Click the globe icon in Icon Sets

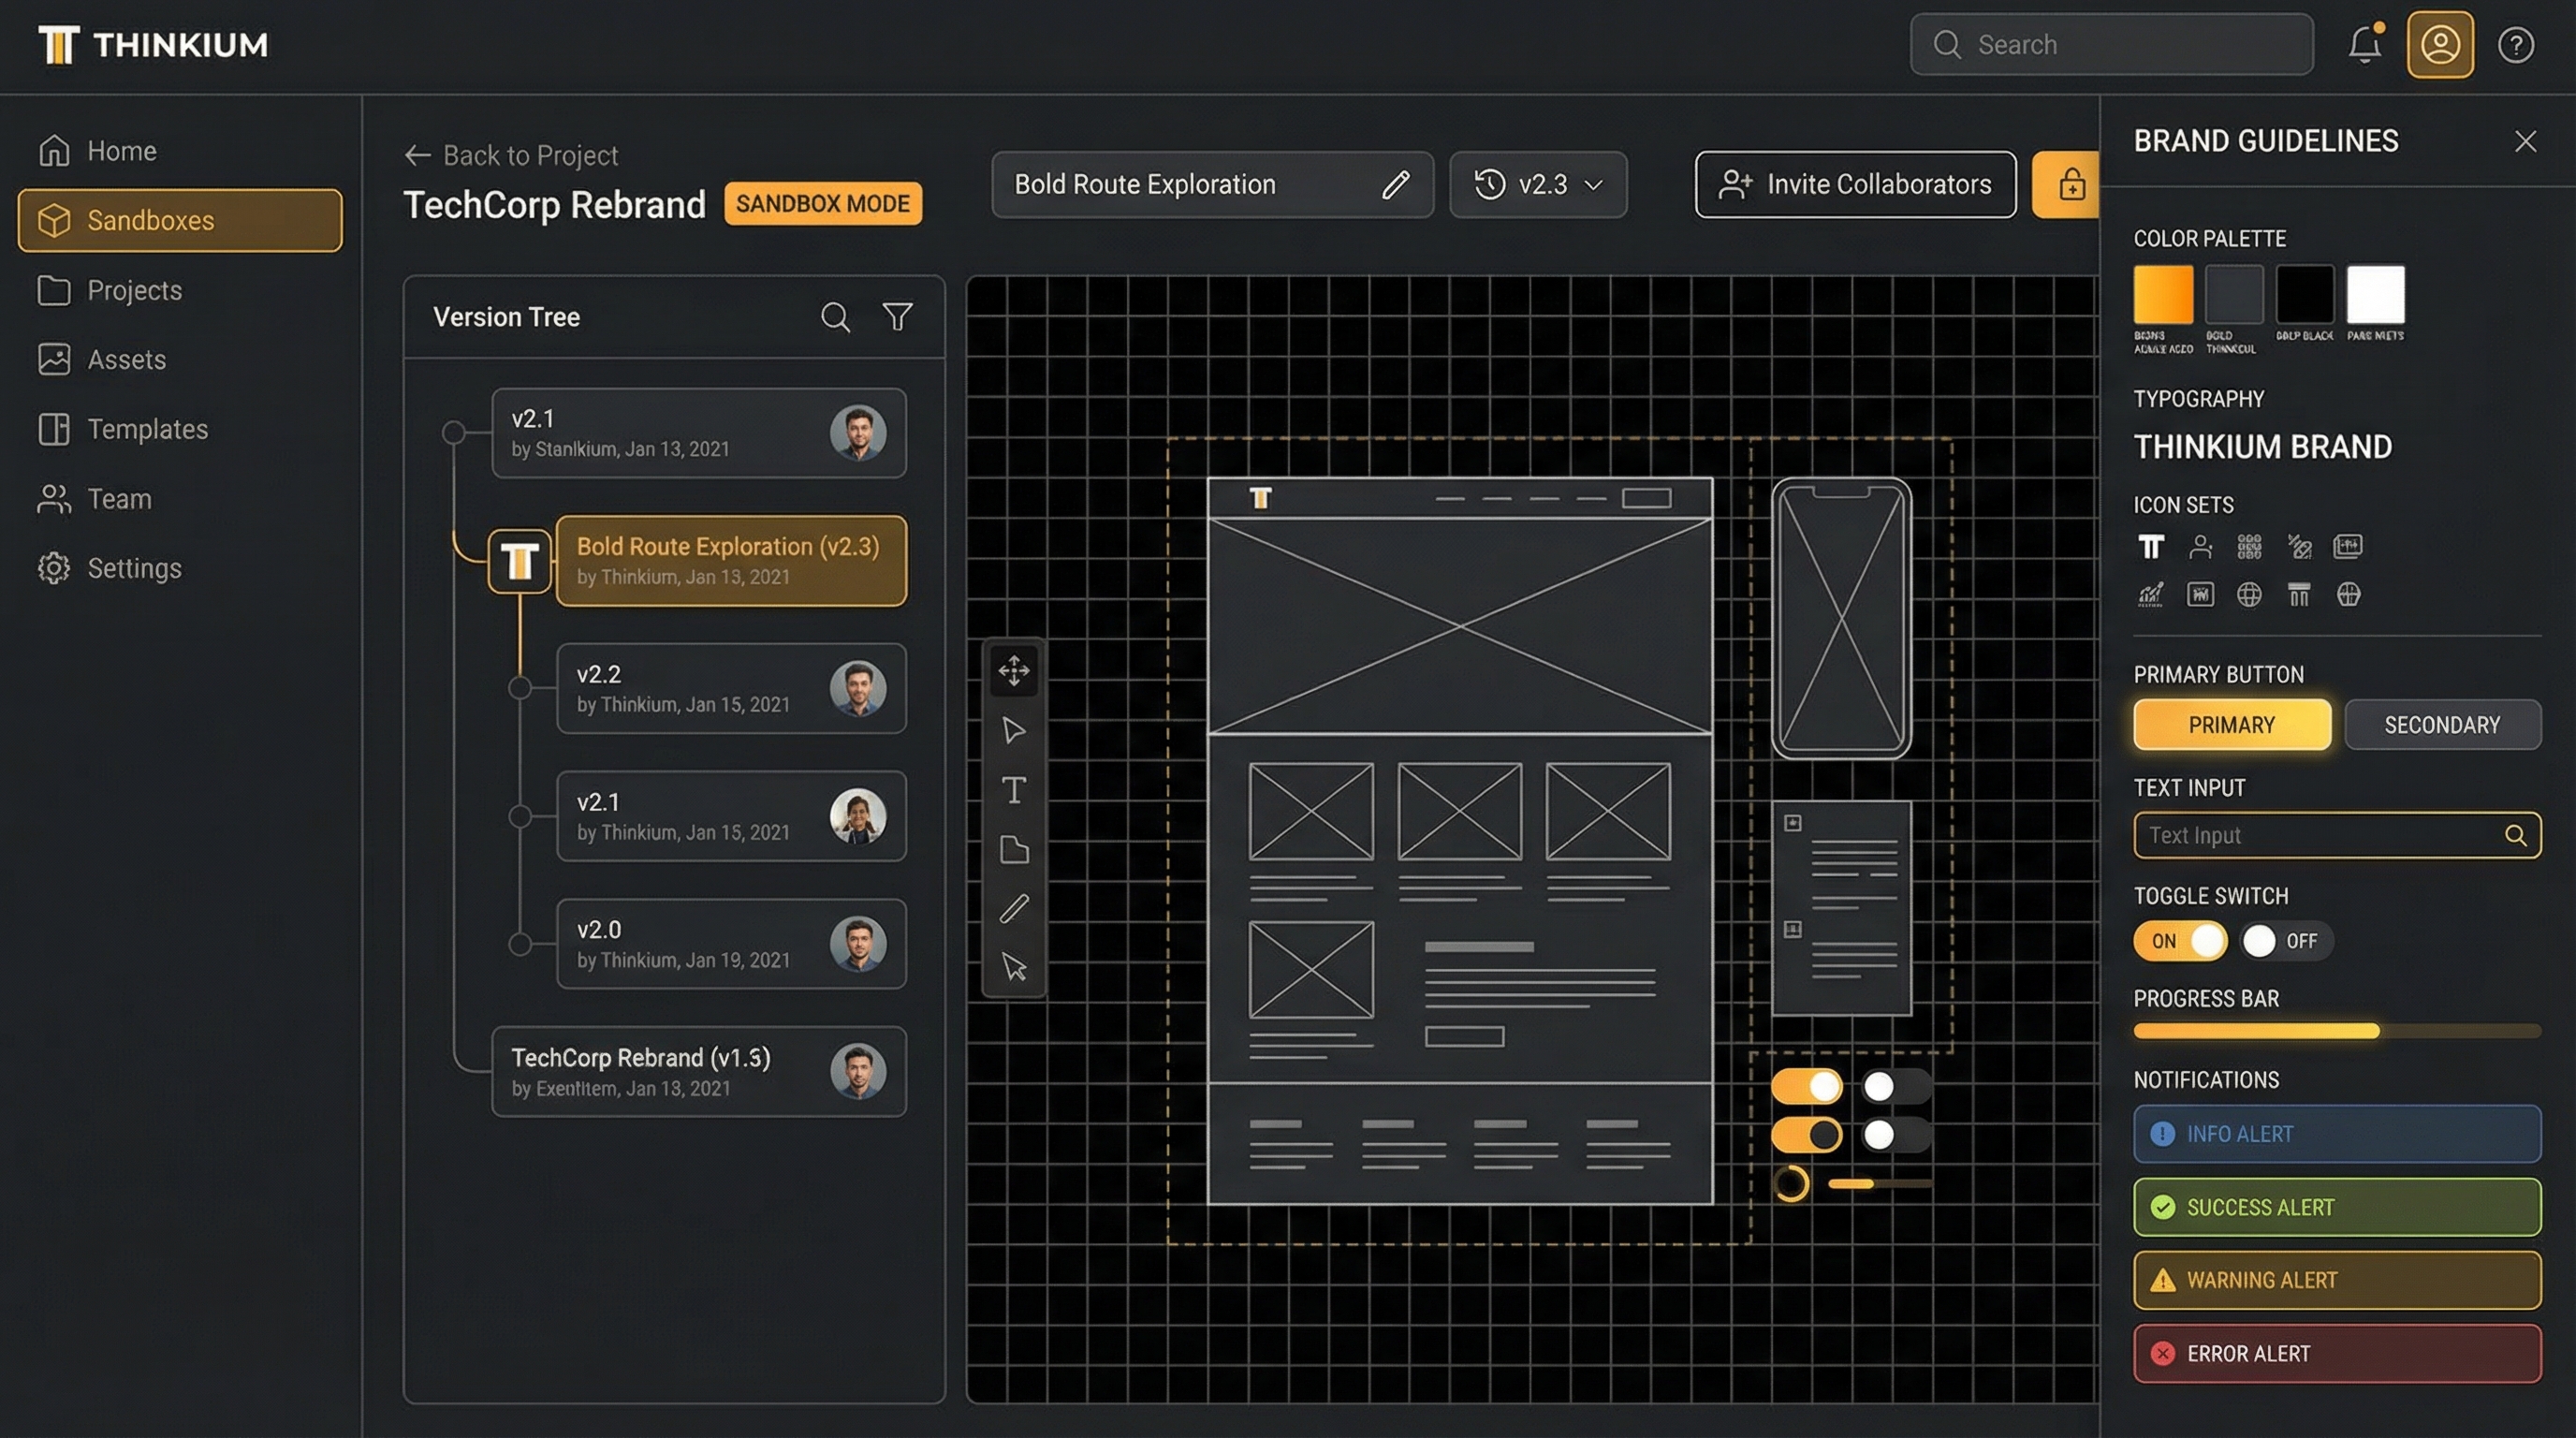pos(2248,595)
